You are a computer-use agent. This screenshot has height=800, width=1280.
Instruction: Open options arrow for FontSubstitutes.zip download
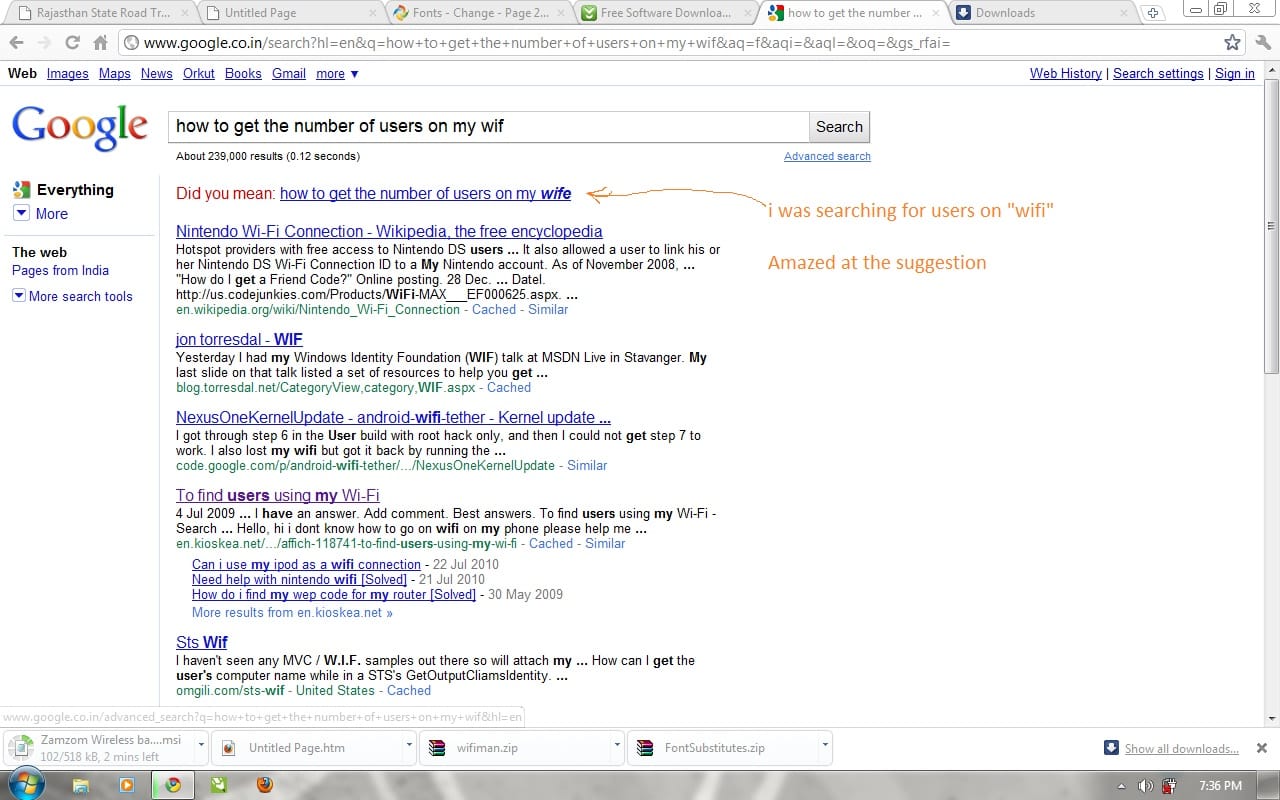824,746
